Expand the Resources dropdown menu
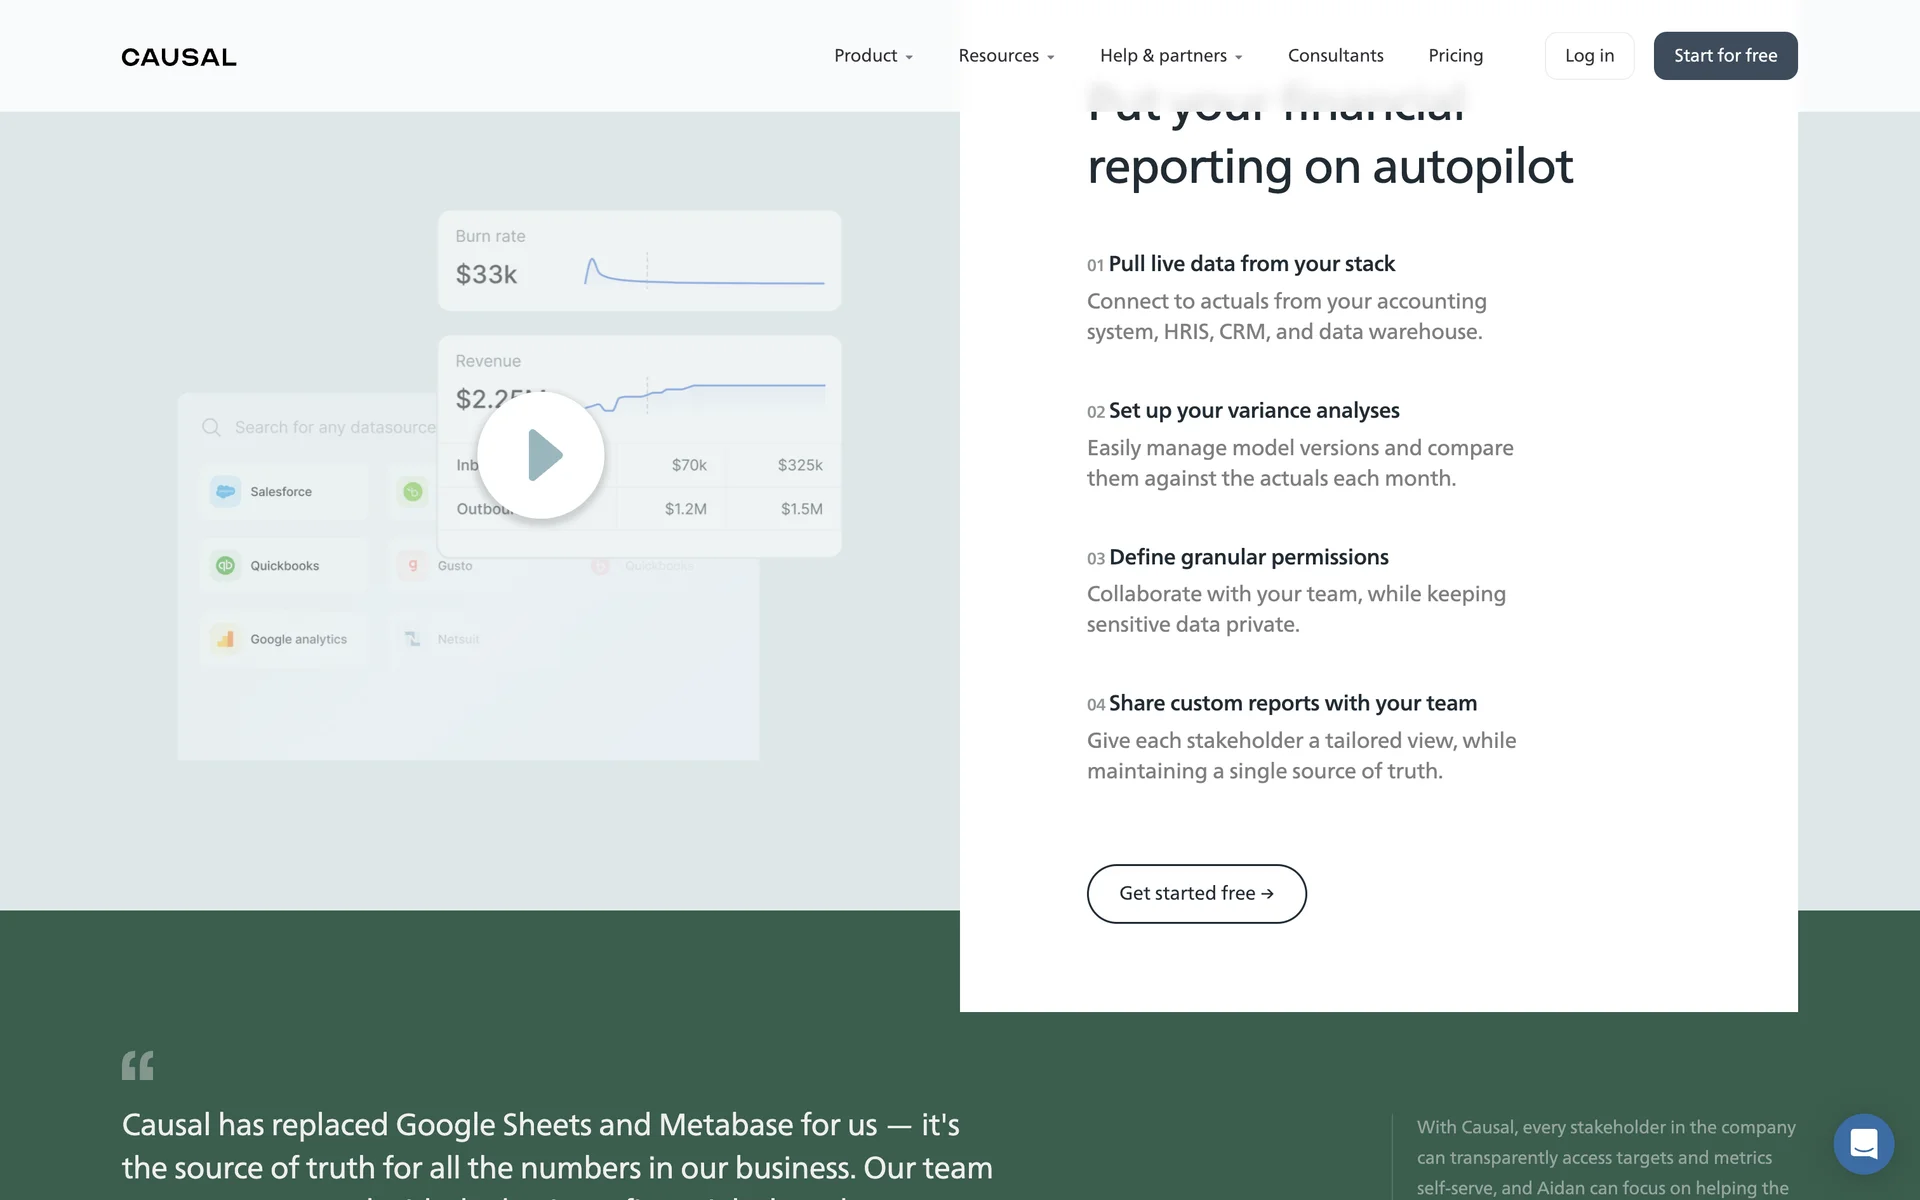The height and width of the screenshot is (1200, 1920). pos(1006,56)
